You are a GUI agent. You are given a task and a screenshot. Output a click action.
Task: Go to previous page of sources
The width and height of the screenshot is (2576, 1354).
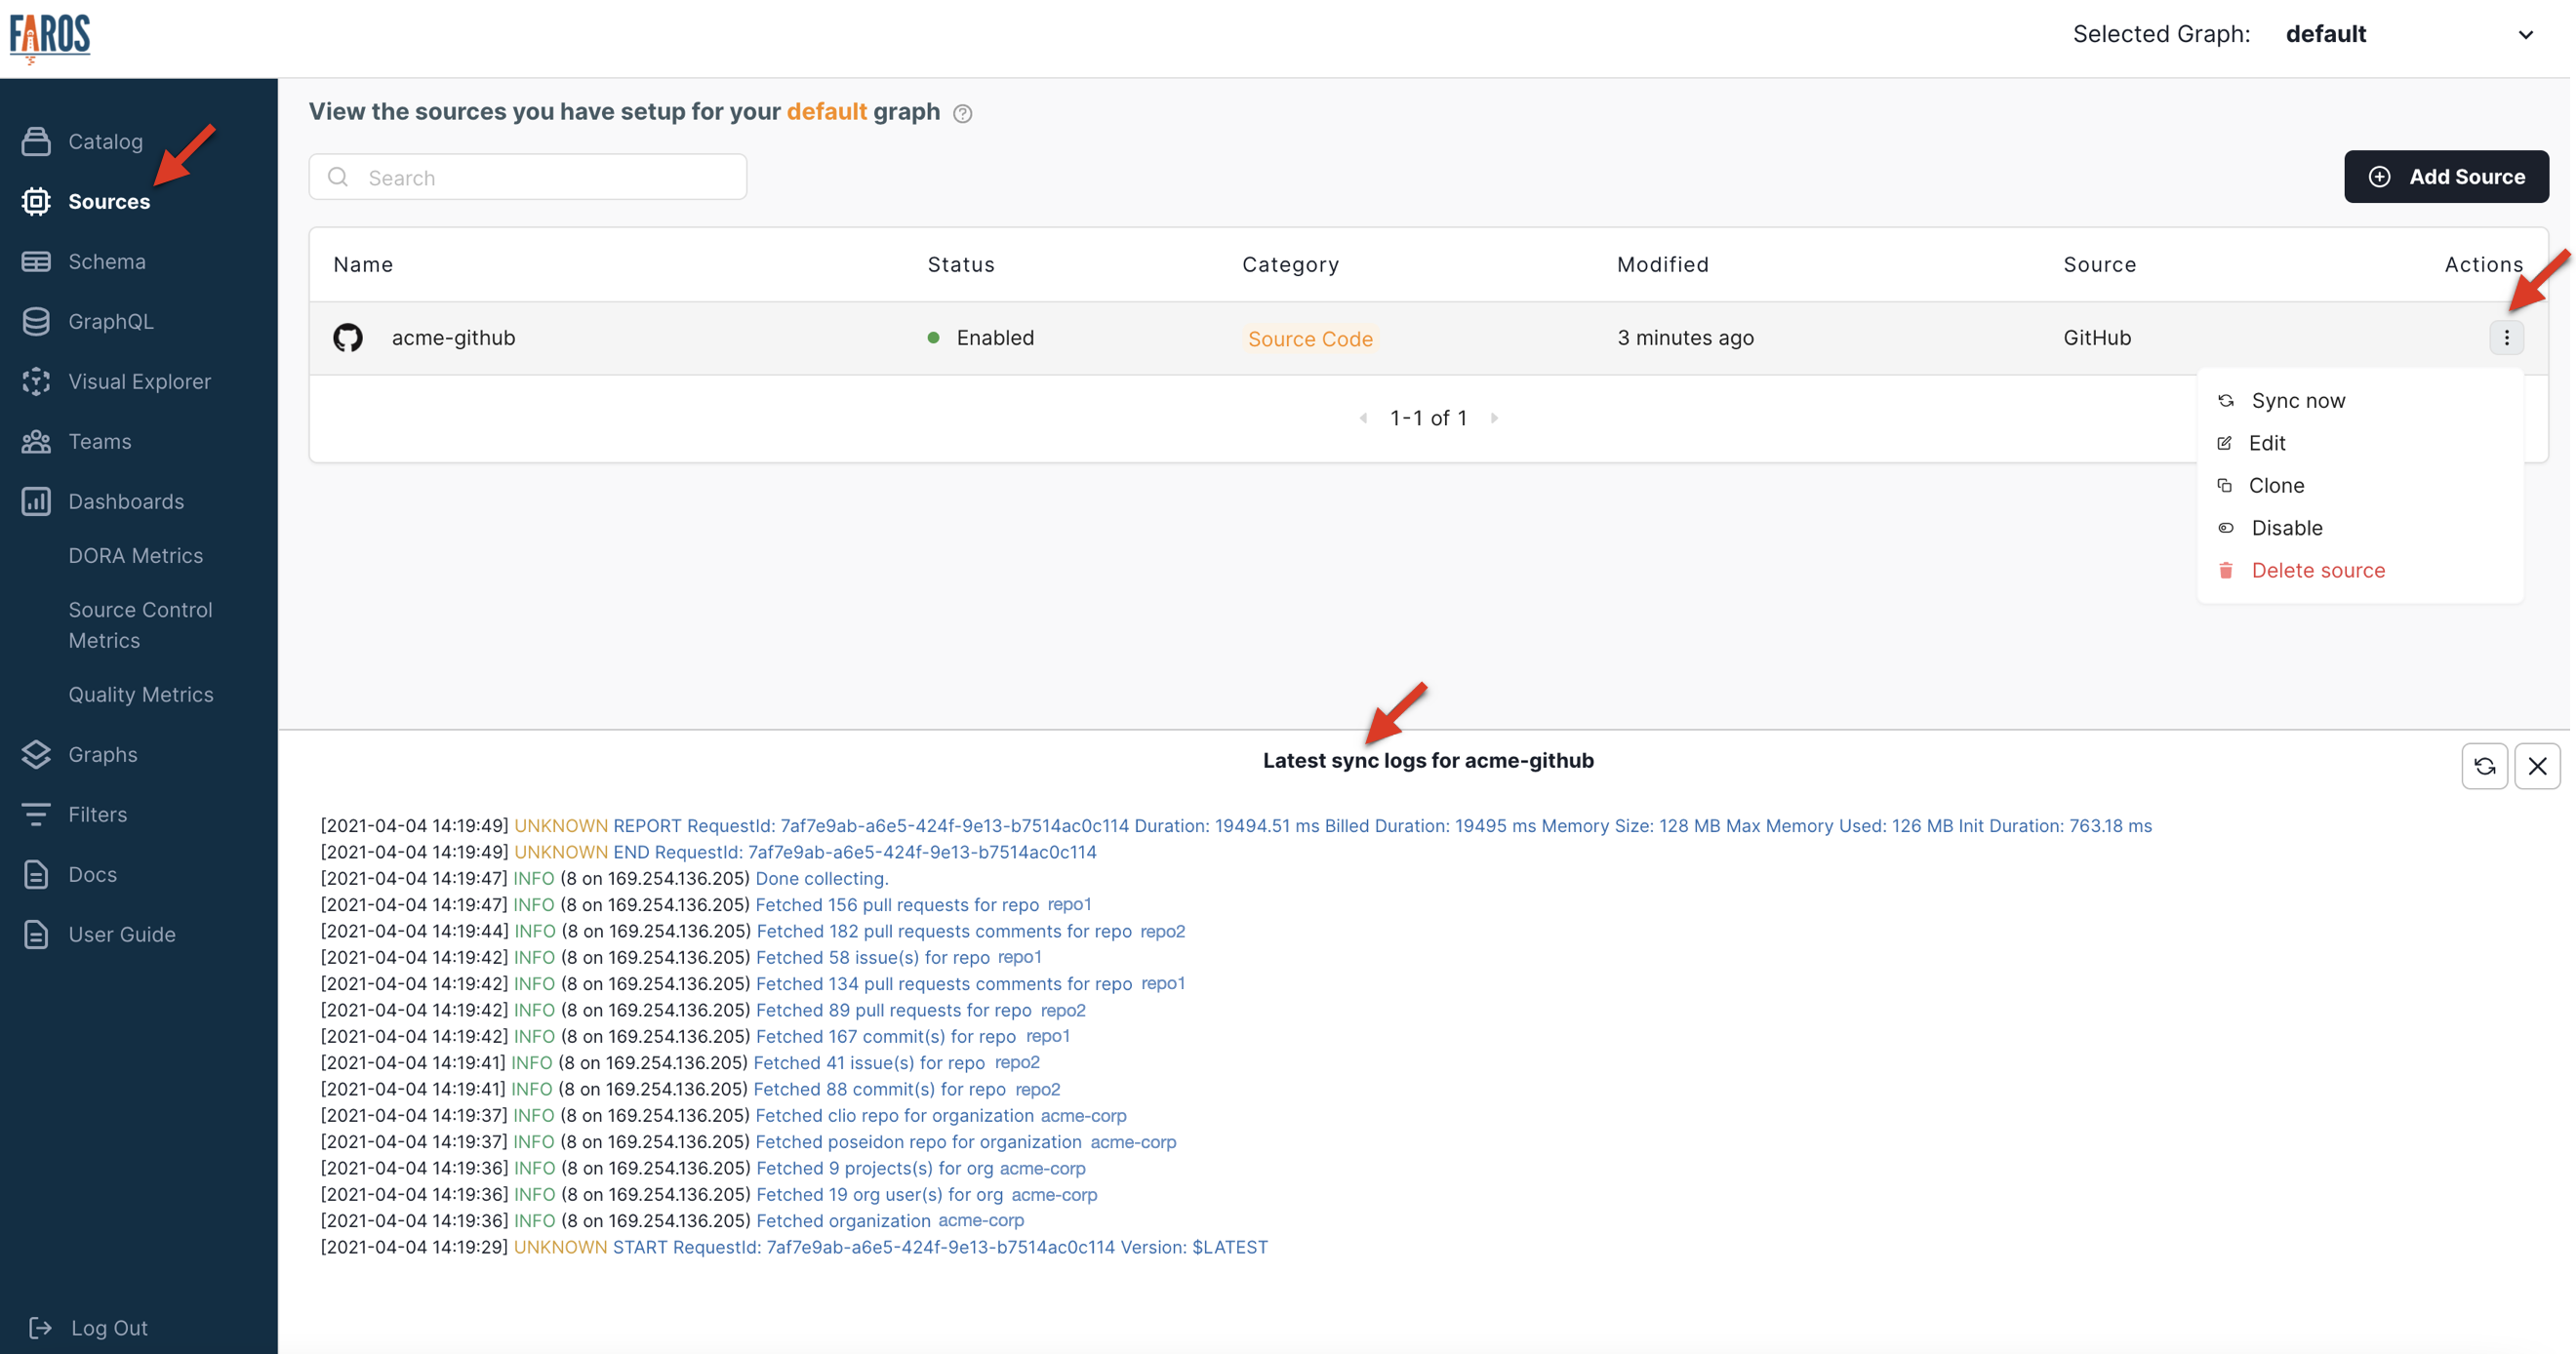1363,418
